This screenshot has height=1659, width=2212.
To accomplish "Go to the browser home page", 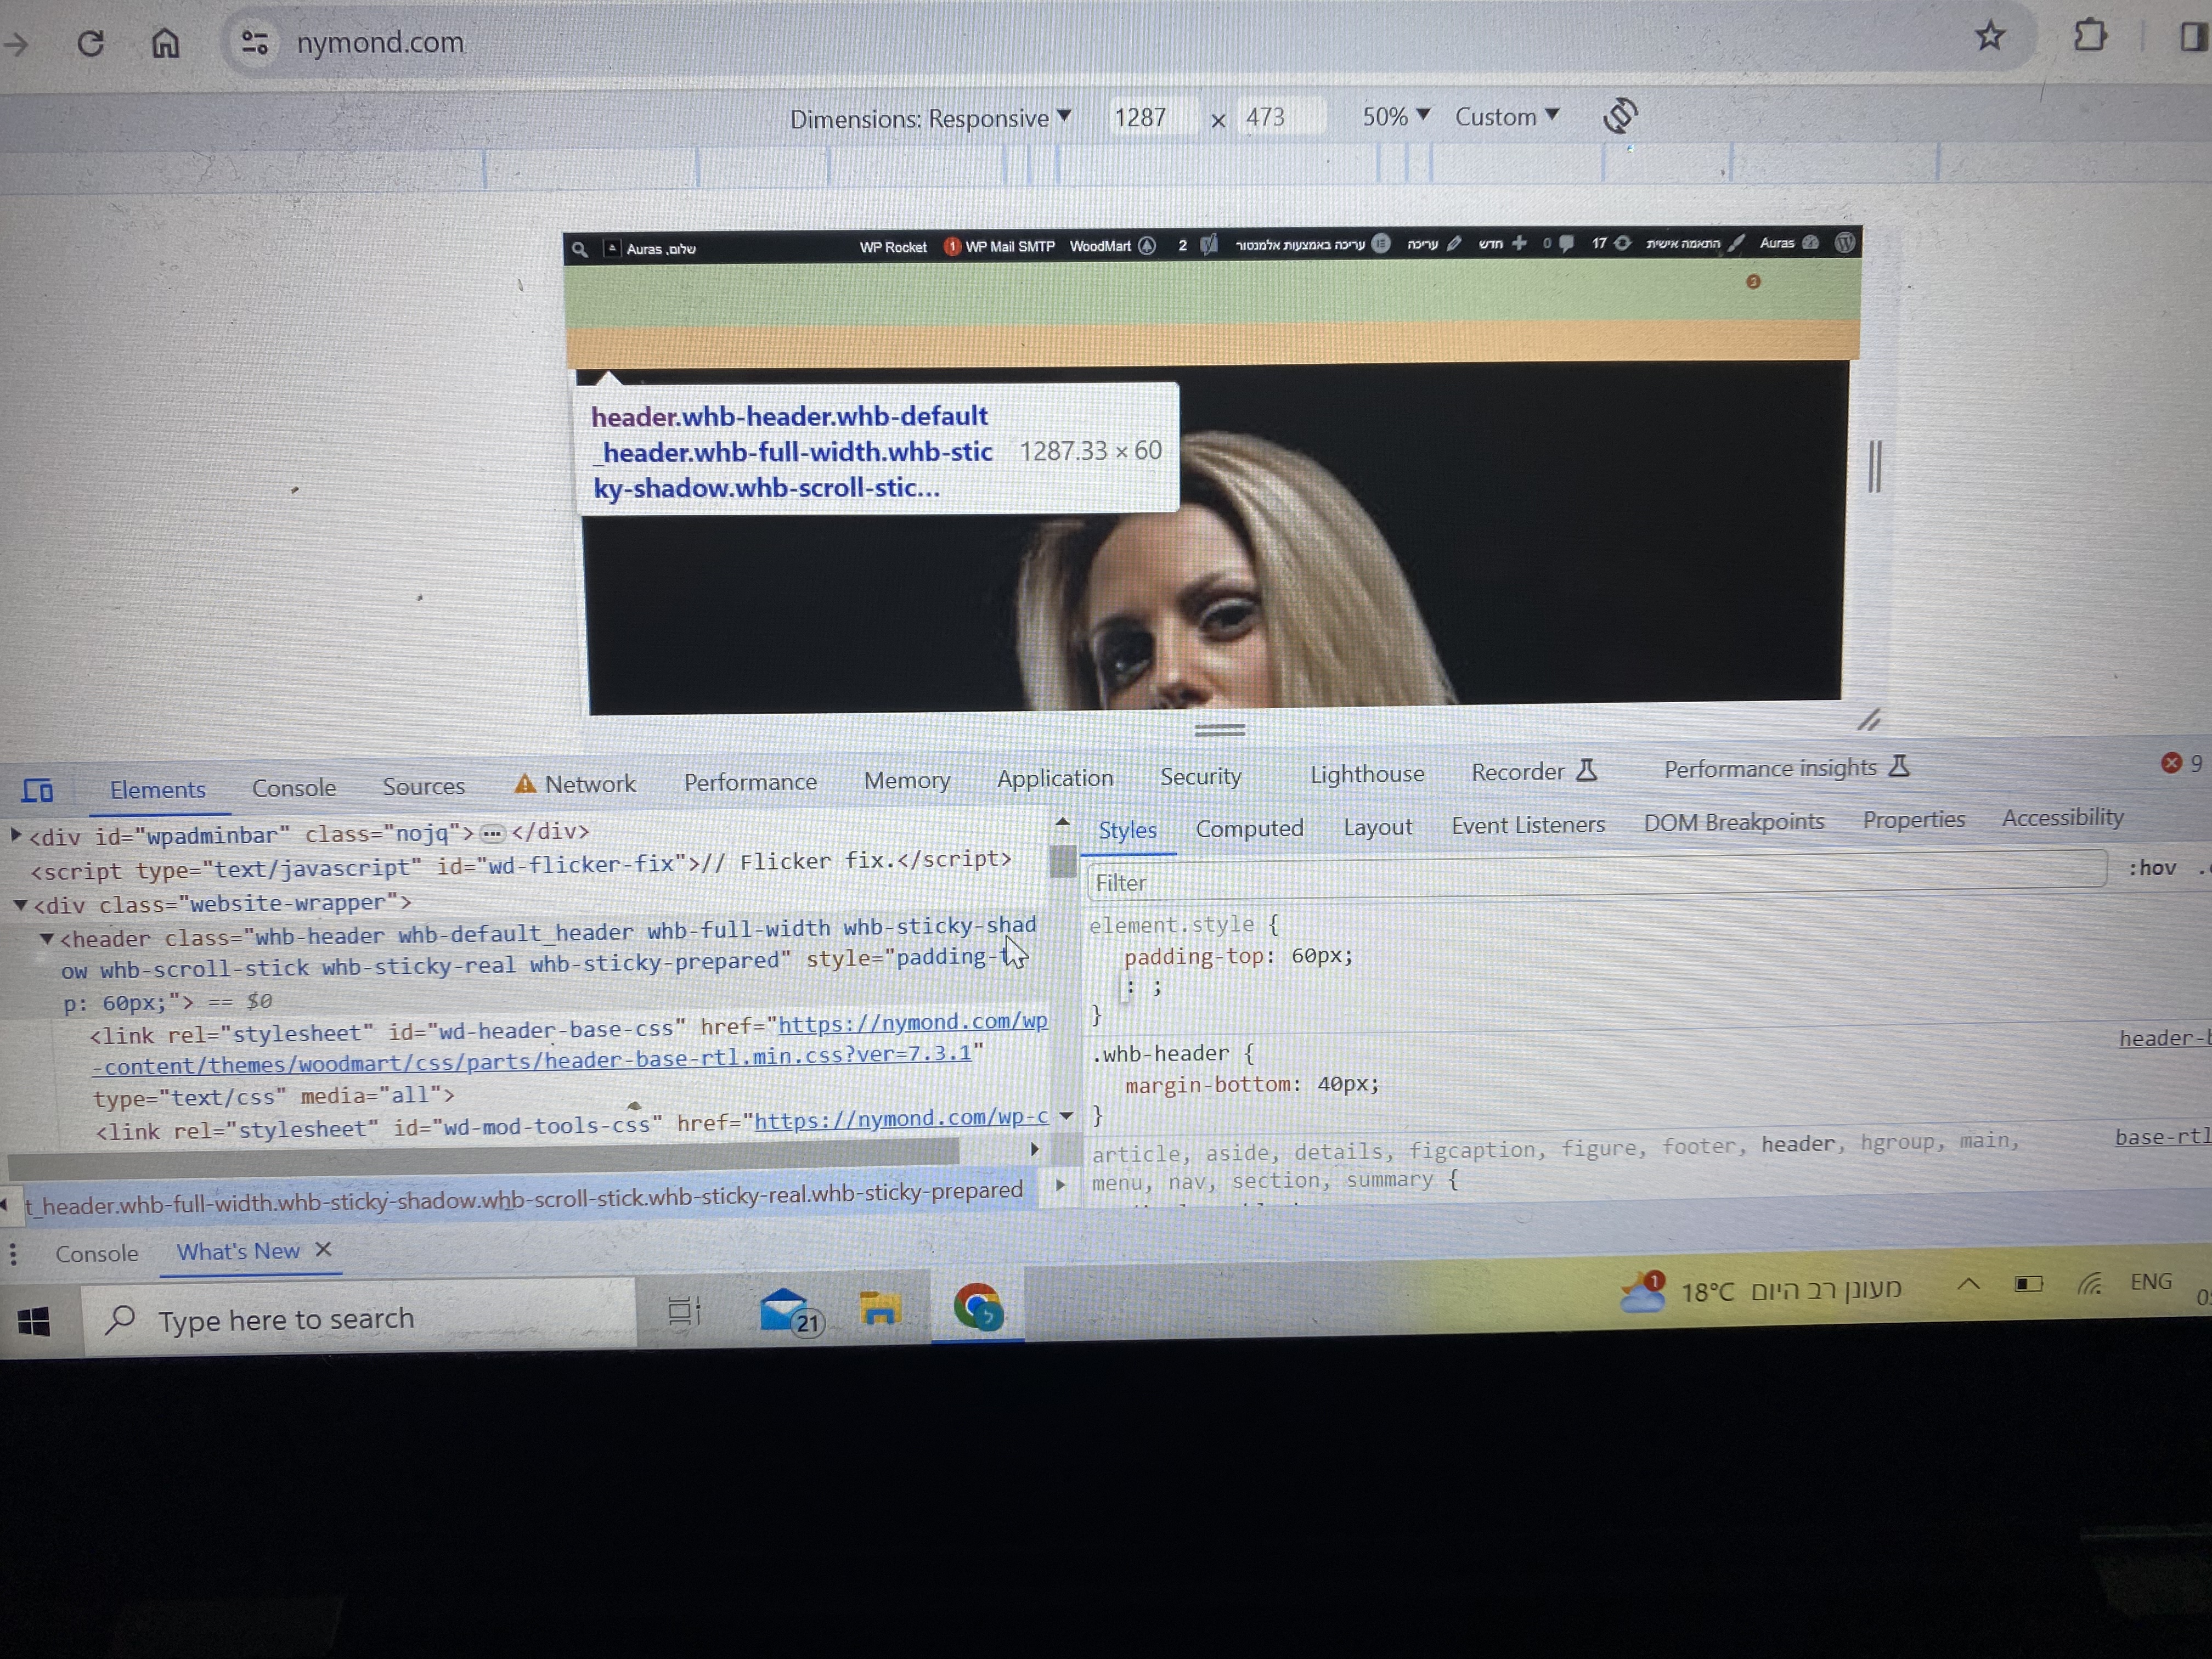I will point(165,43).
